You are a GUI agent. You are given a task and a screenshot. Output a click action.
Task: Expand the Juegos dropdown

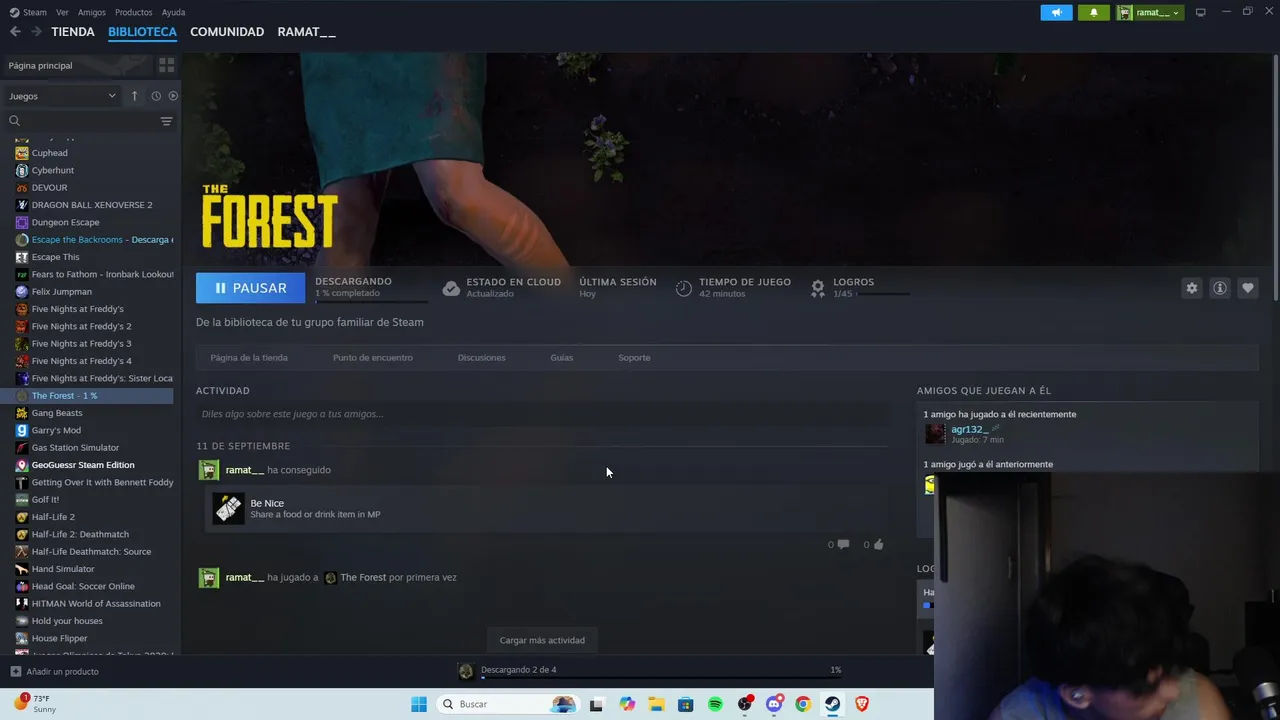click(62, 96)
